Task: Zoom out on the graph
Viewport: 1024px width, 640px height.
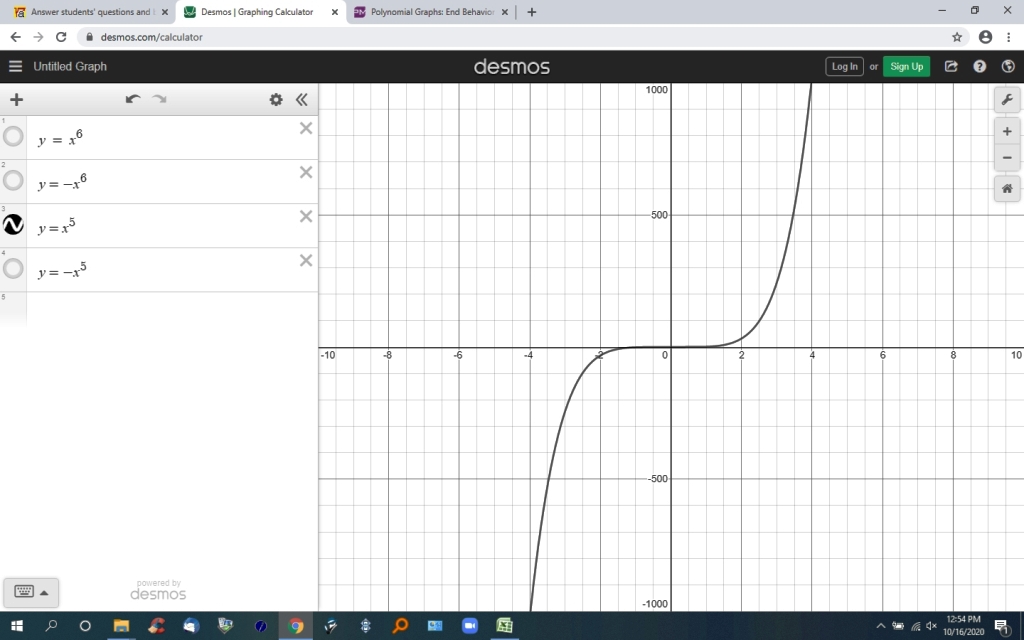Action: click(1007, 157)
